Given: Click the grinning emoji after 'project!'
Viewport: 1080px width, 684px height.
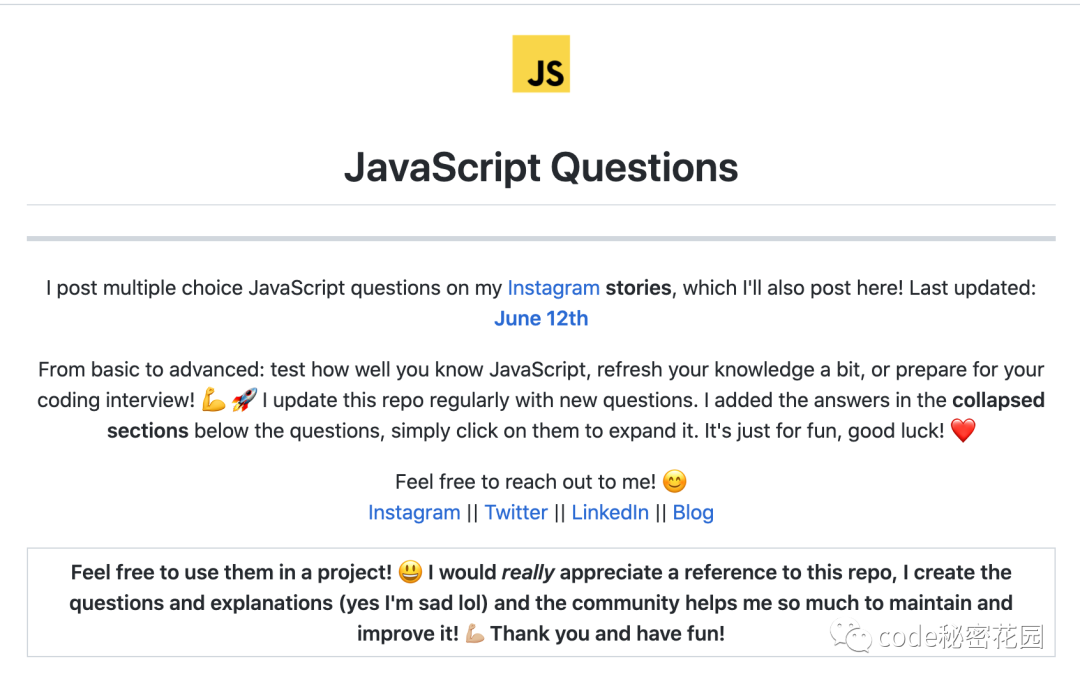Looking at the screenshot, I should pos(410,572).
